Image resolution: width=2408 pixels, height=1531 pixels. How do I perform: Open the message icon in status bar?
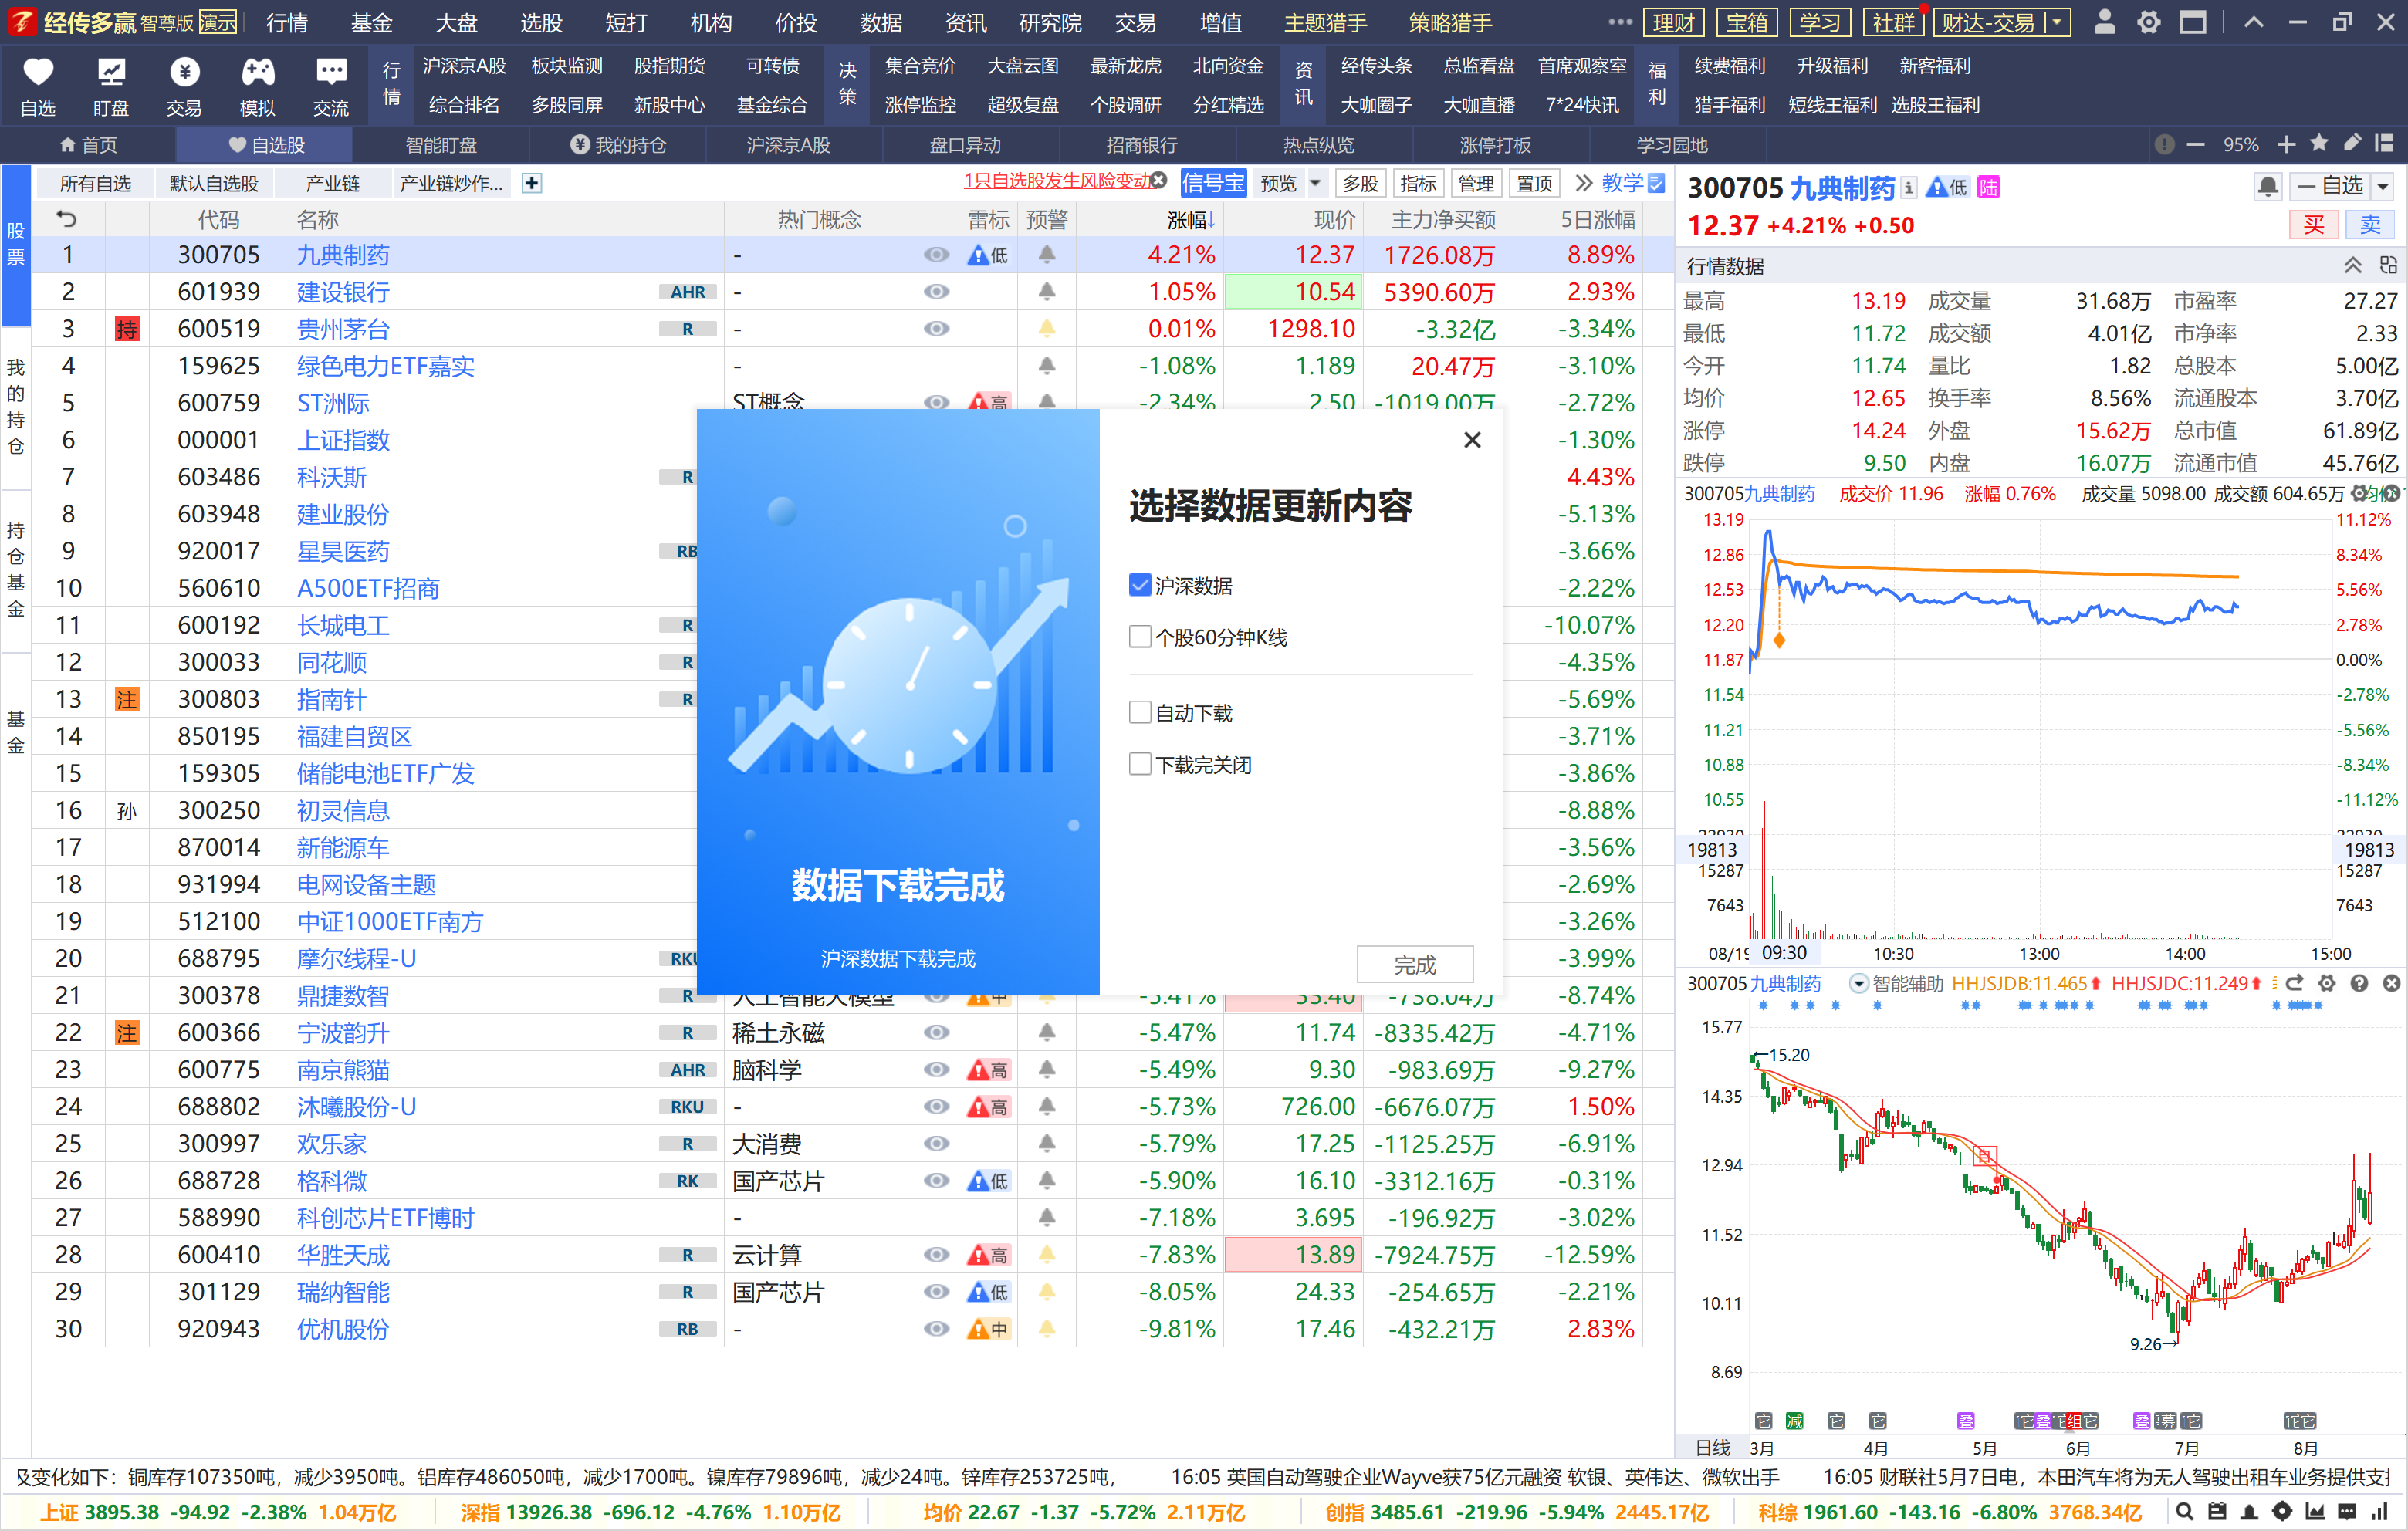click(2347, 1512)
